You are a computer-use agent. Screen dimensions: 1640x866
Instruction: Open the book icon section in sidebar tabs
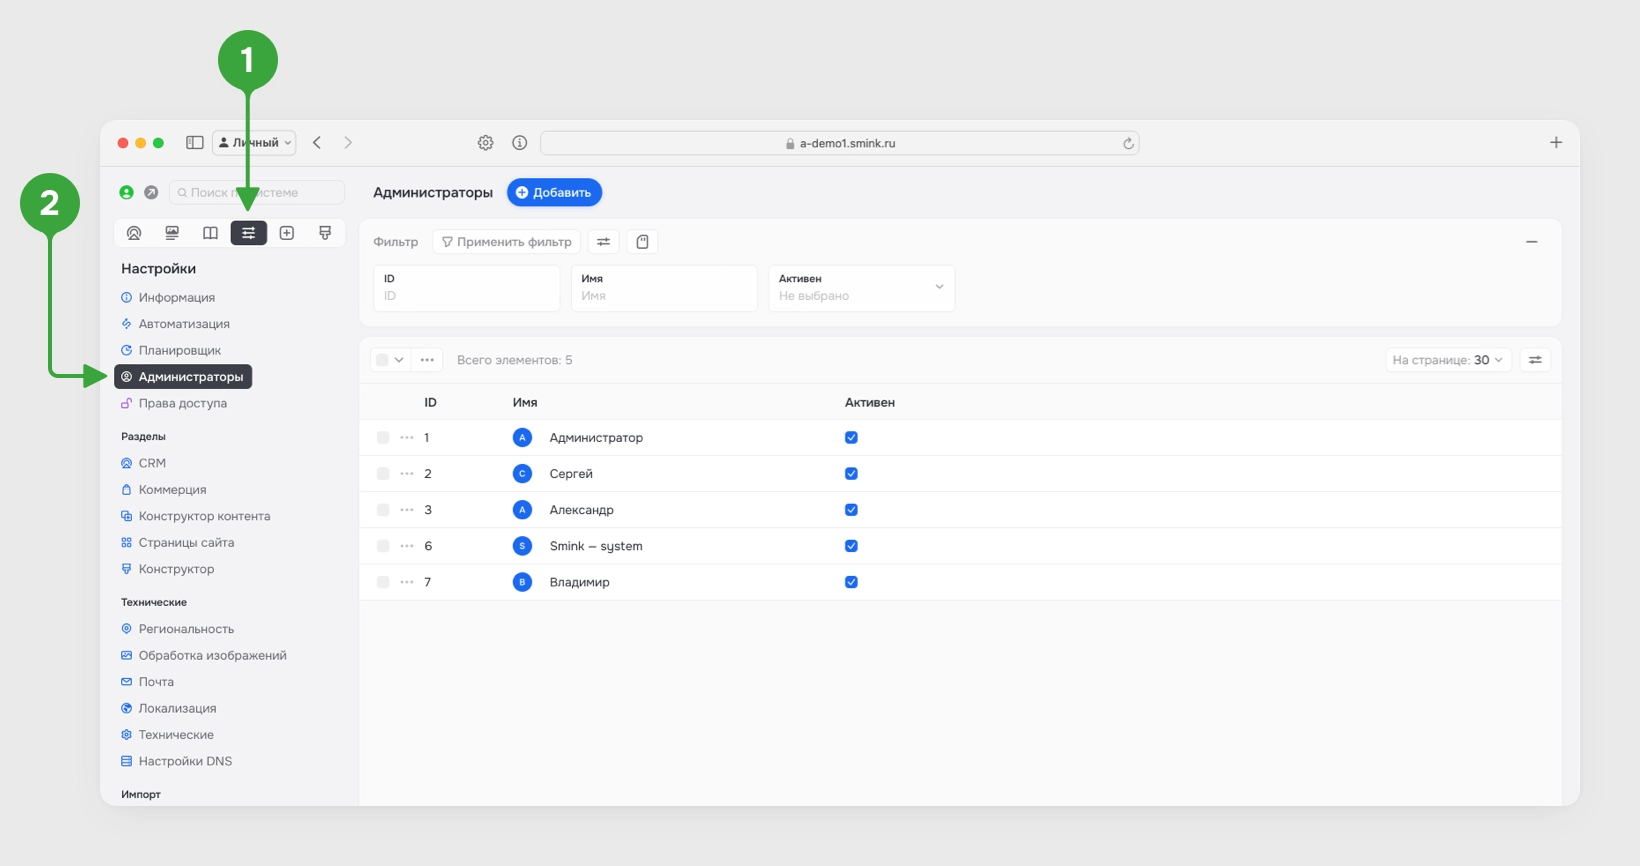[x=210, y=233]
